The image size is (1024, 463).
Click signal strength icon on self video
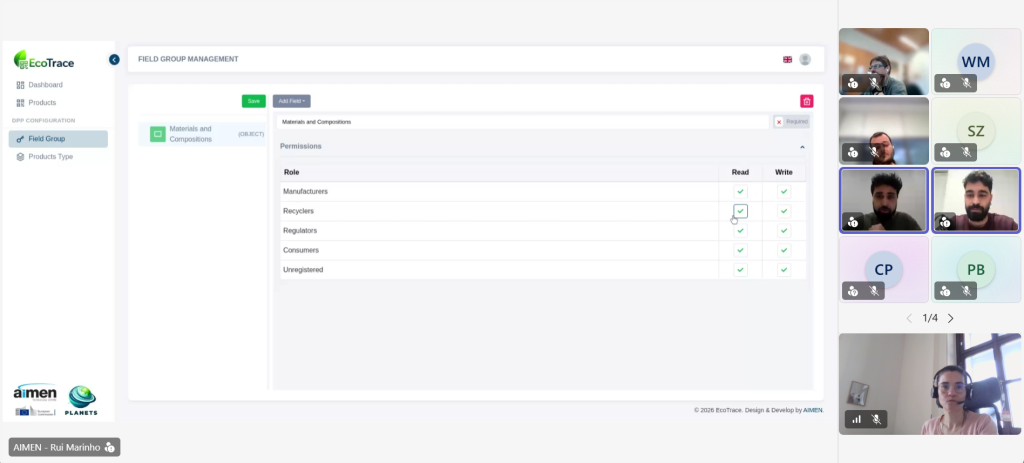coord(856,419)
